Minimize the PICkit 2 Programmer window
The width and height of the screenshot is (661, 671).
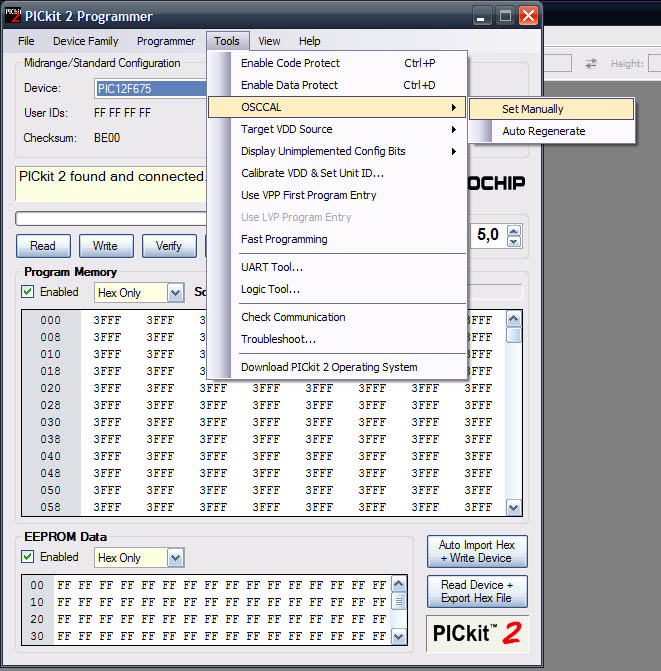(482, 16)
